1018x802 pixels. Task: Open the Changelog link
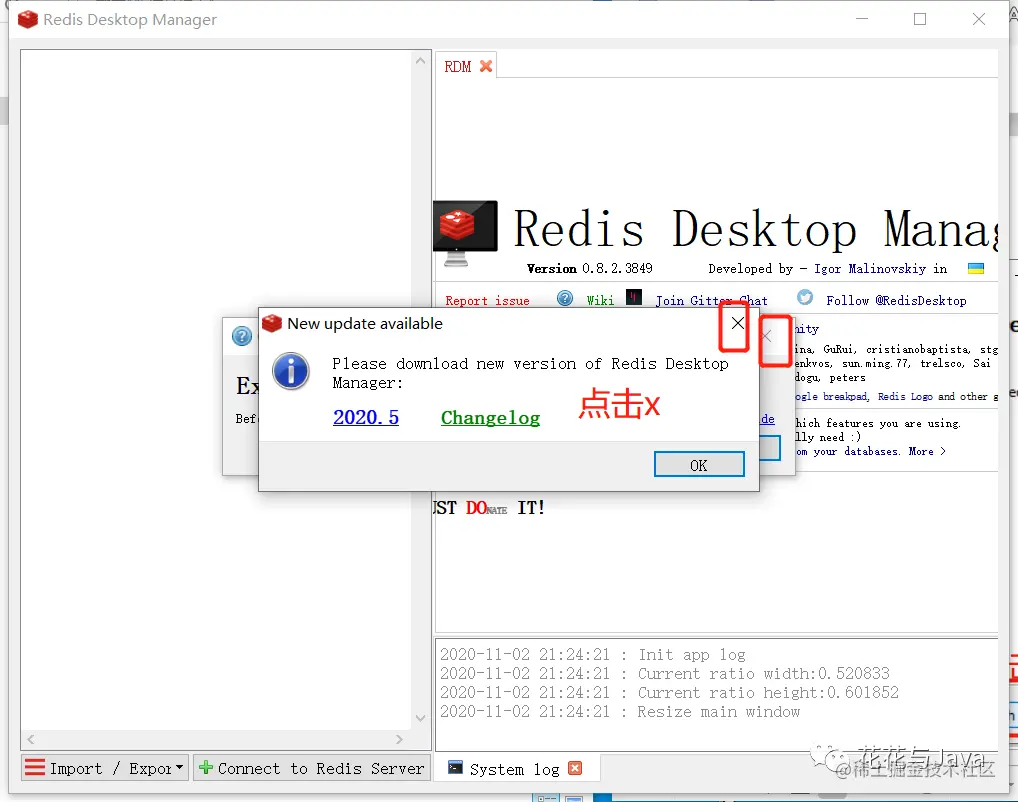click(490, 418)
